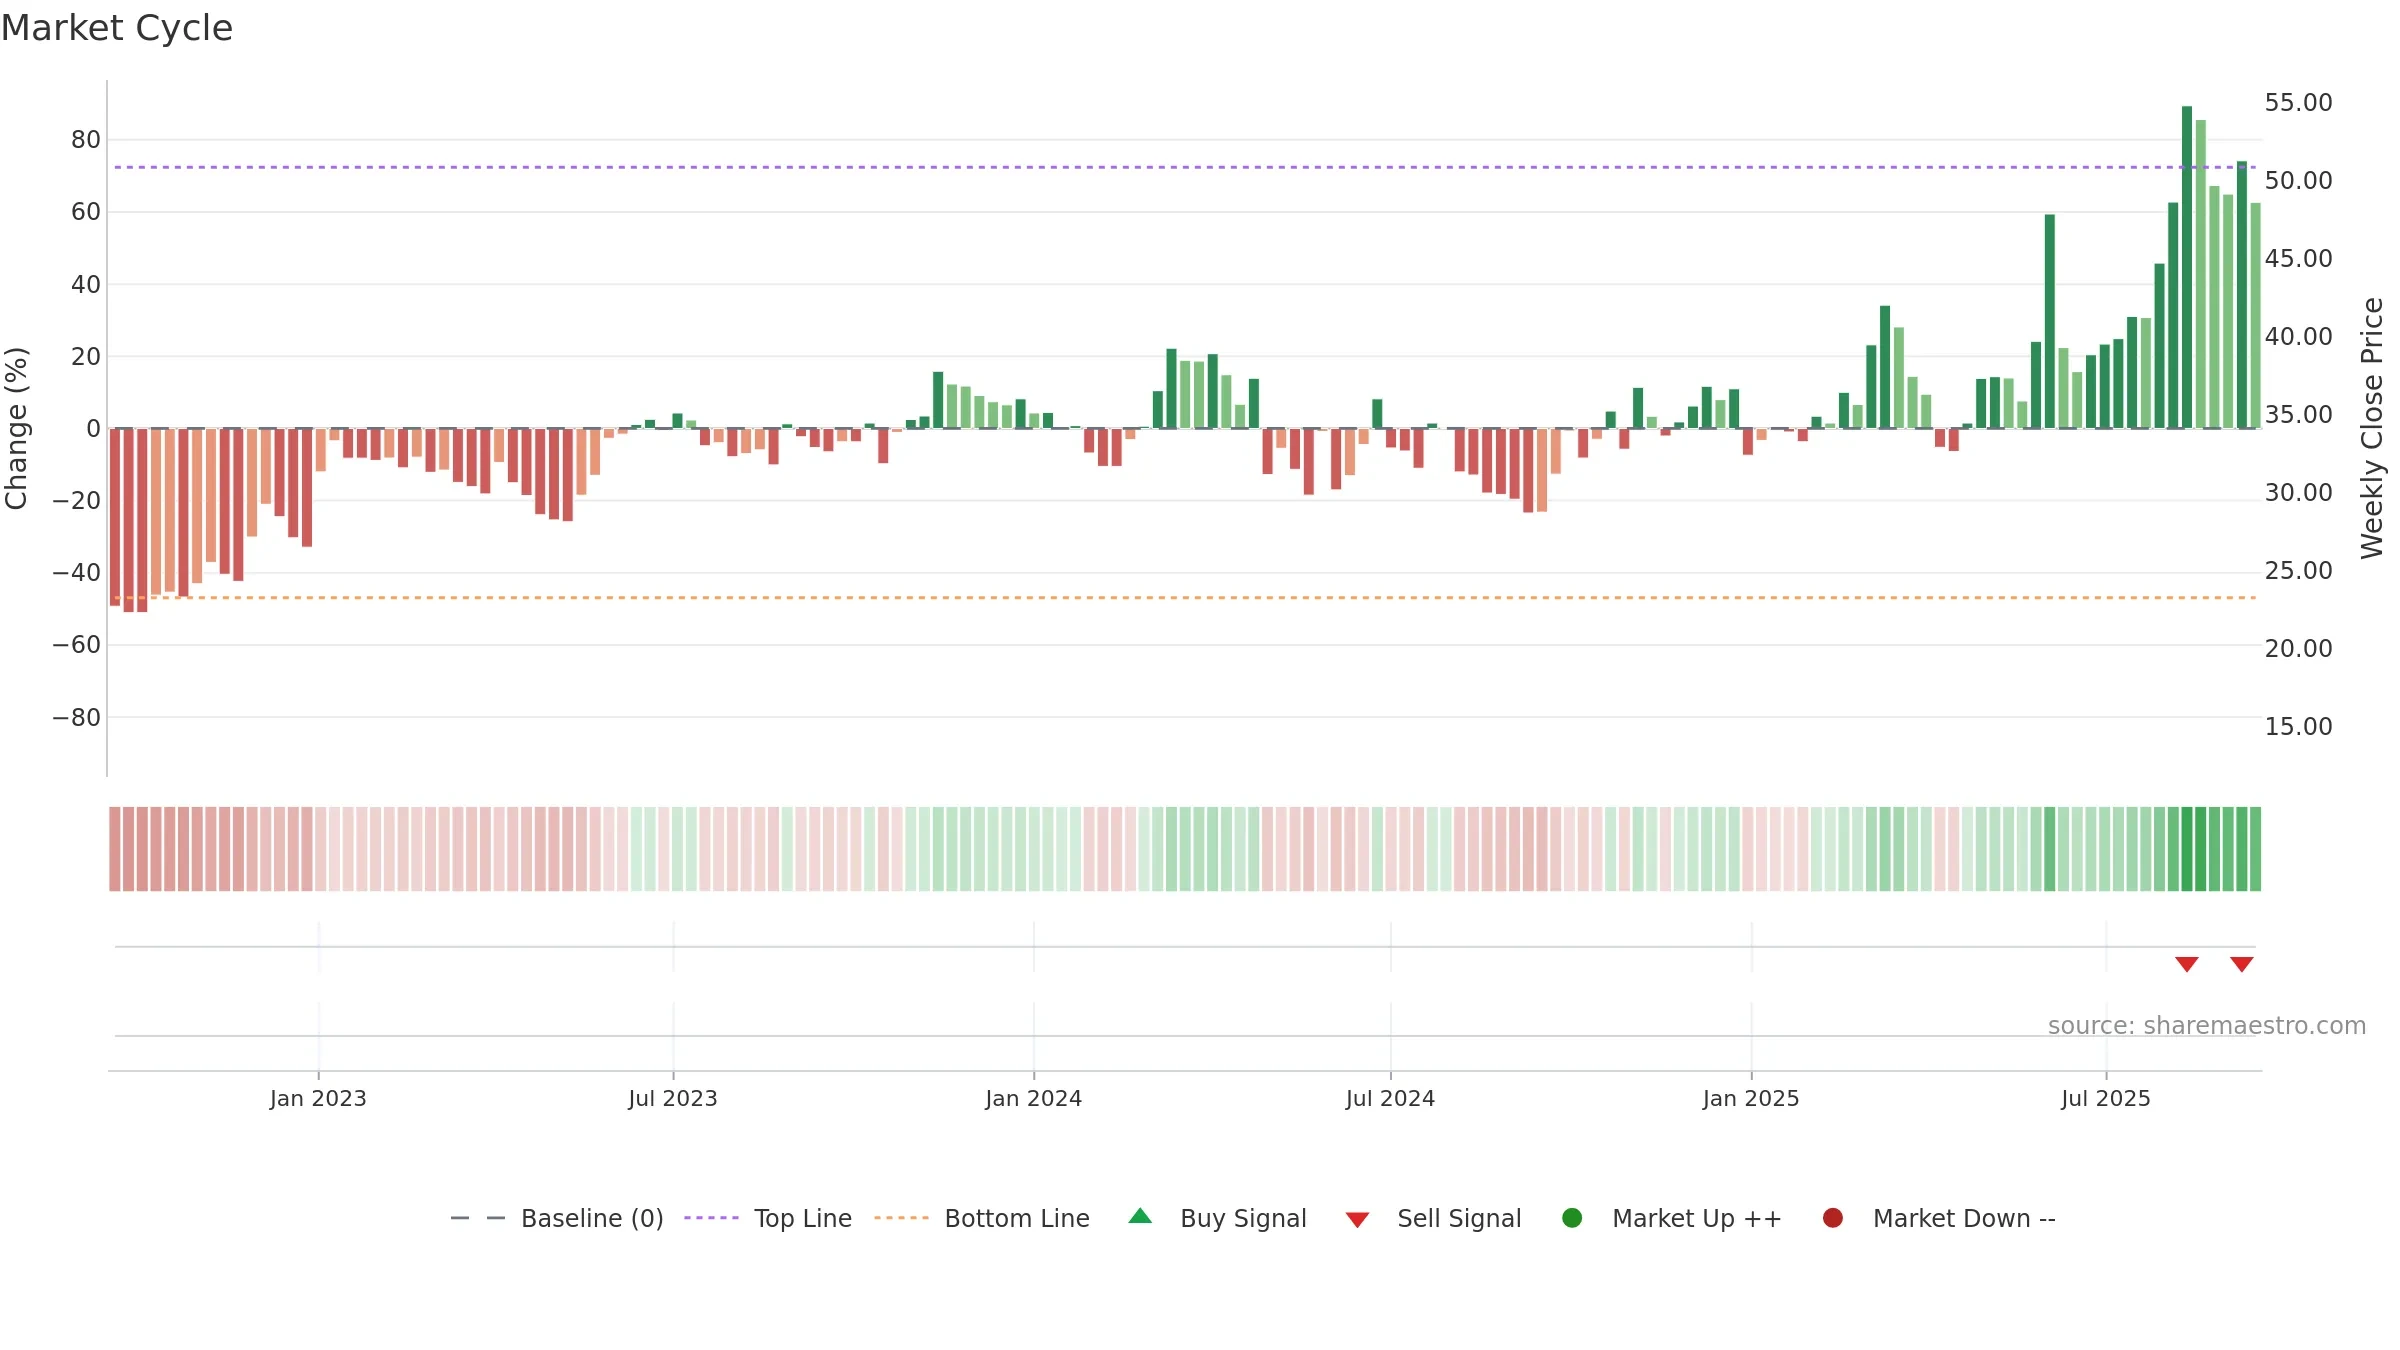Toggle the Sell Signal legend entry
This screenshot has width=2400, height=1350.
pos(1433,1218)
